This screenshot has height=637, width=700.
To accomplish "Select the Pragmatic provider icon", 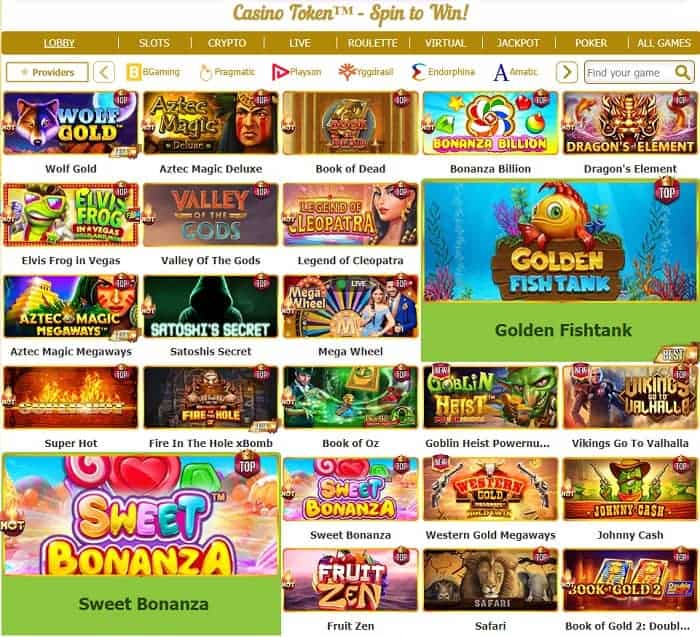I will coord(227,72).
